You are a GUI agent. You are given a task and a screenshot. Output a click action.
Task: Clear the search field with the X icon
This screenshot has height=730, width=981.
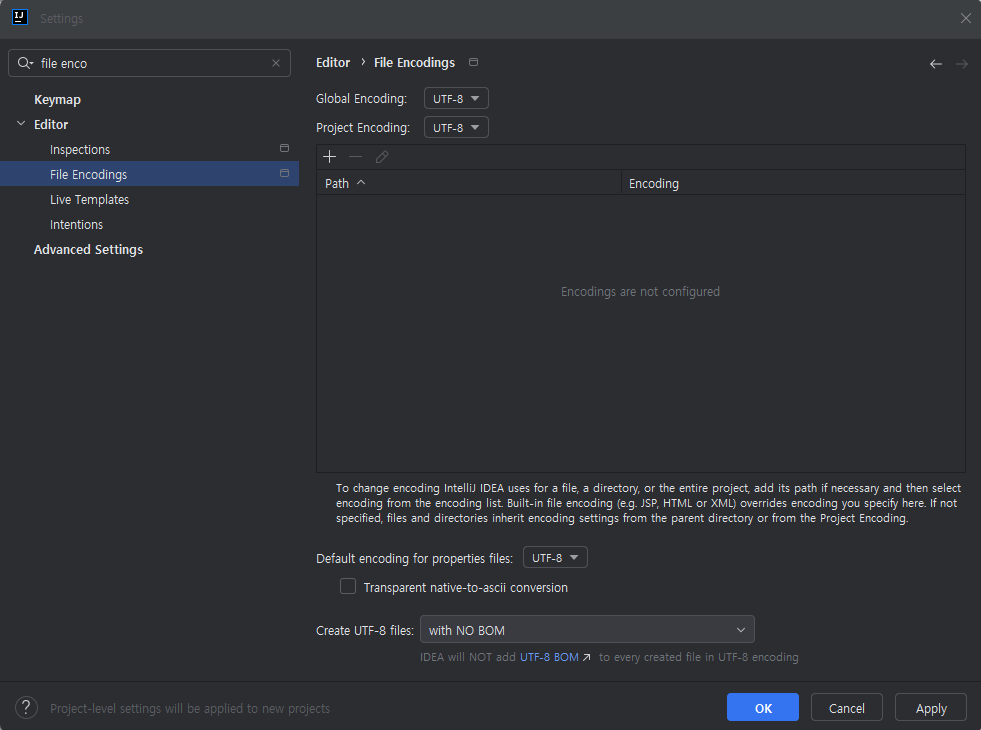tap(276, 63)
